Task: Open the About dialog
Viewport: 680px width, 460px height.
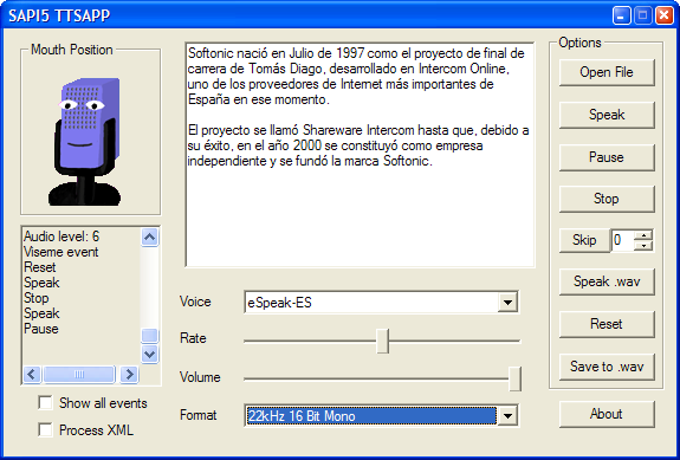Action: coord(606,414)
